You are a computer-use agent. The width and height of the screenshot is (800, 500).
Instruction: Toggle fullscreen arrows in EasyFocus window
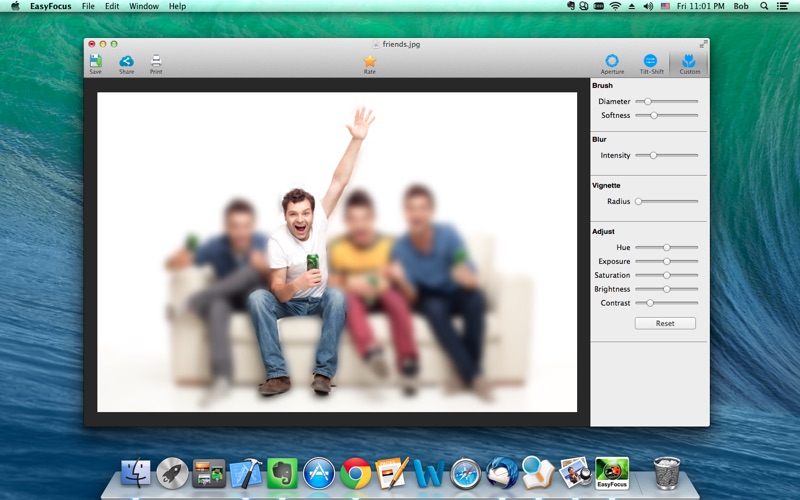click(703, 44)
